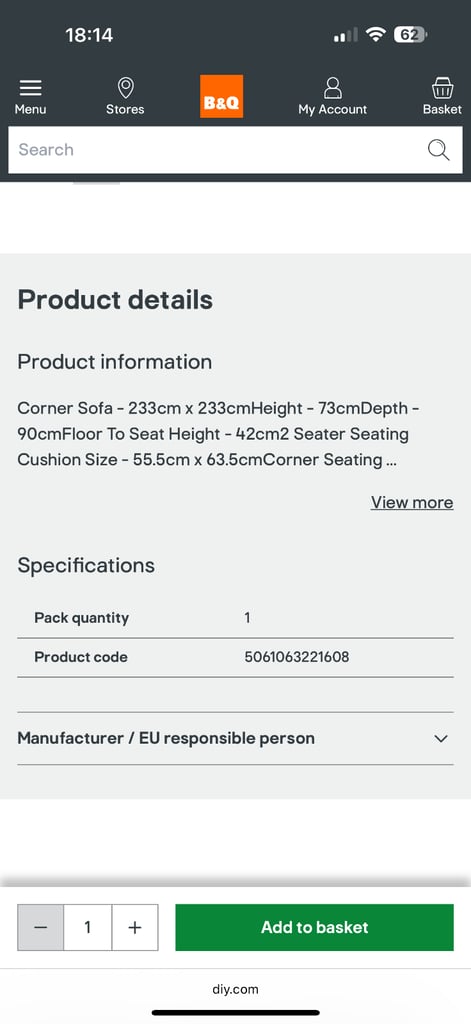Tap the magnifying glass search icon
The height and width of the screenshot is (1024, 471).
coord(438,150)
